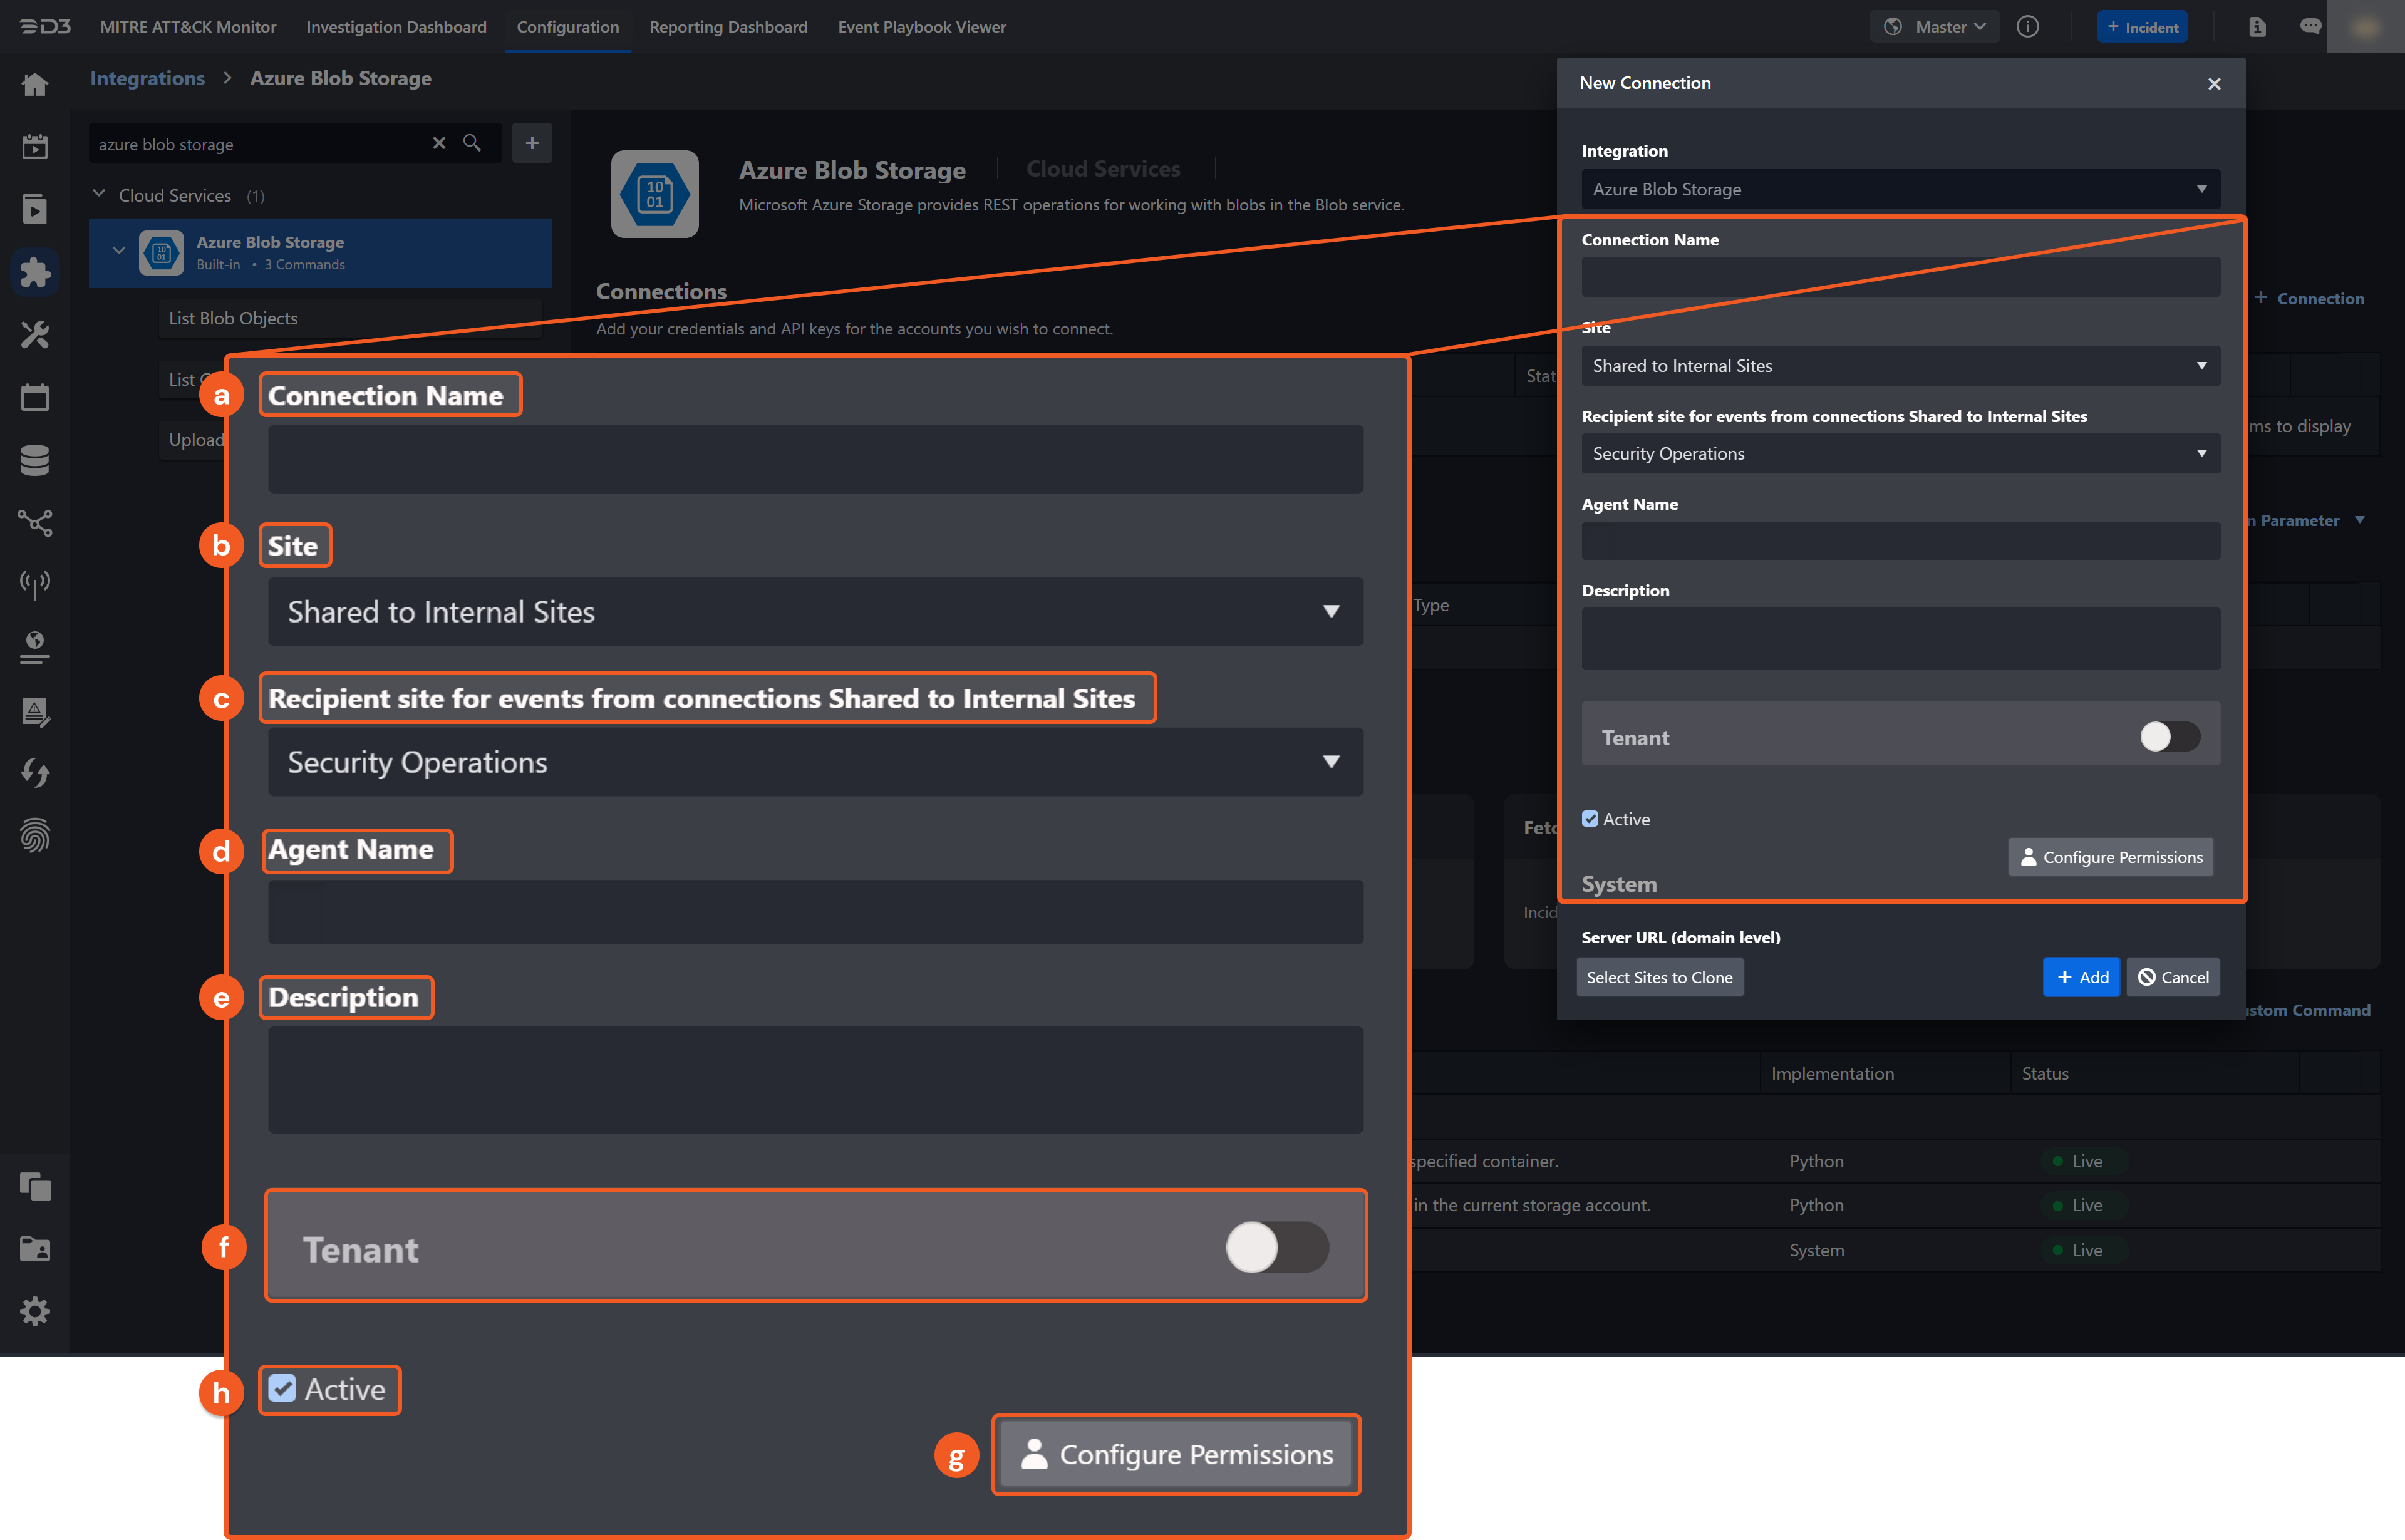Open the utilities wrench icon in sidebar
This screenshot has width=2405, height=1540.
coord(35,334)
